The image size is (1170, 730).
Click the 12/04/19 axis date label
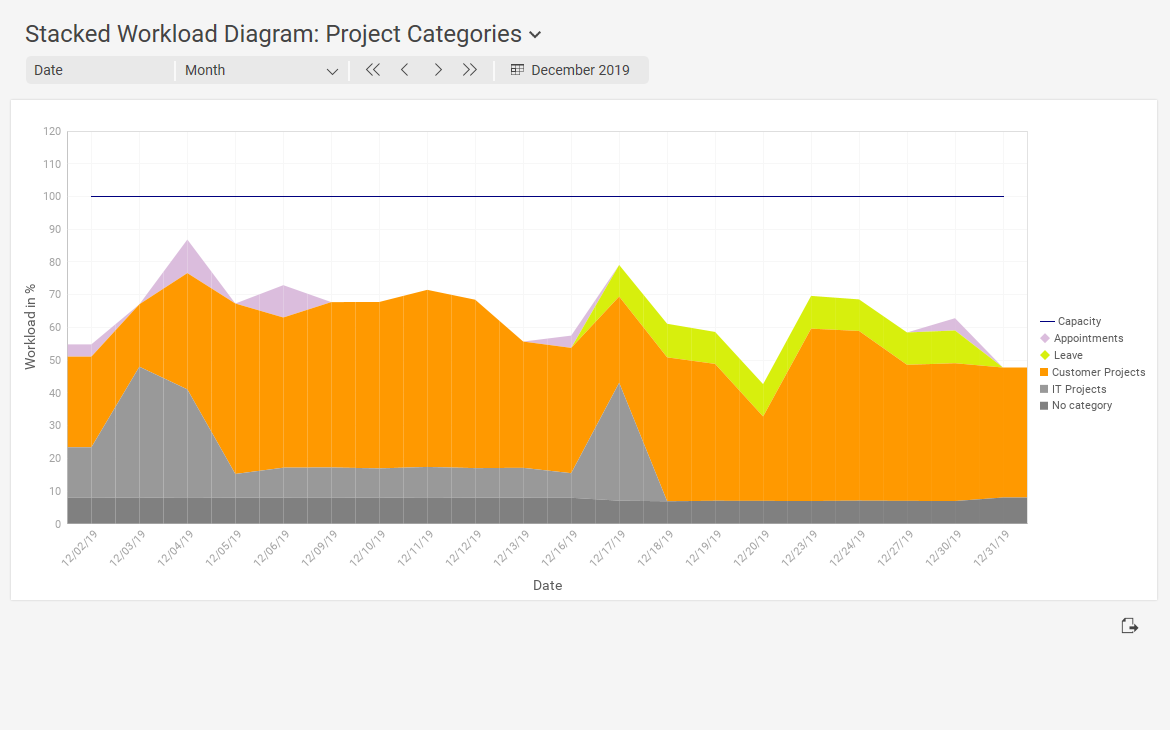click(x=176, y=549)
